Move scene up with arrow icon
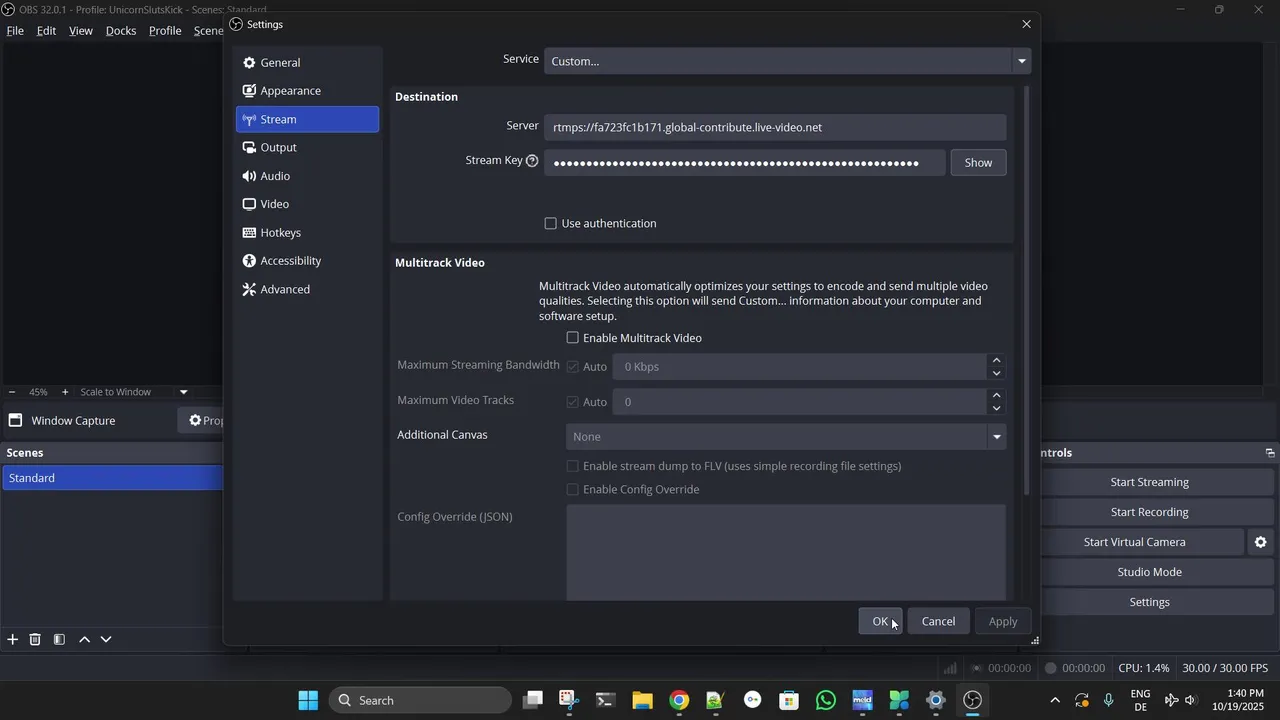1280x720 pixels. pos(84,640)
